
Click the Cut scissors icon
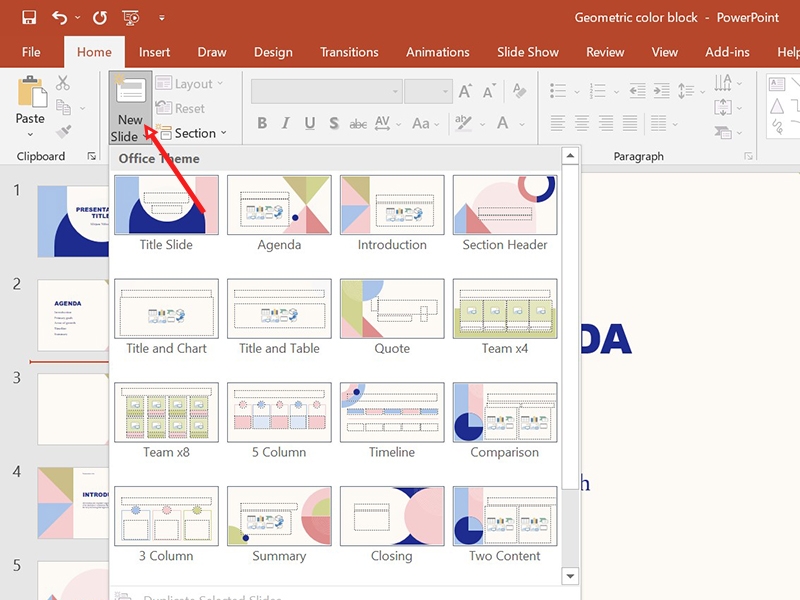[63, 83]
